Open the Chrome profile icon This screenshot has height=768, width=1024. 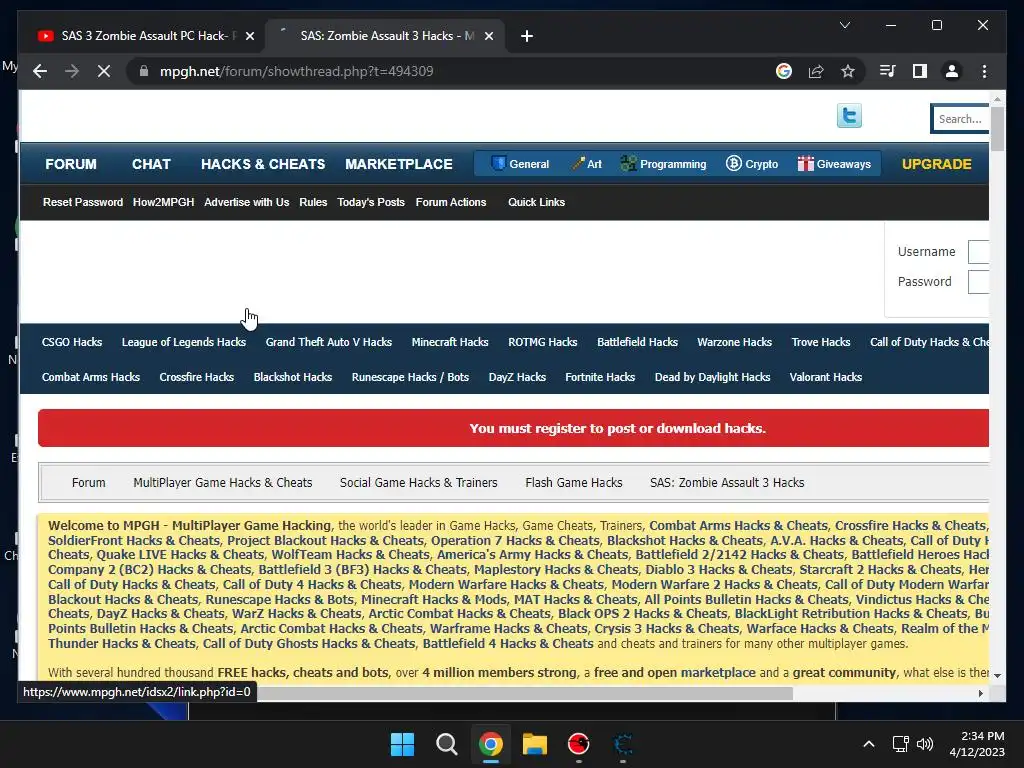(952, 71)
